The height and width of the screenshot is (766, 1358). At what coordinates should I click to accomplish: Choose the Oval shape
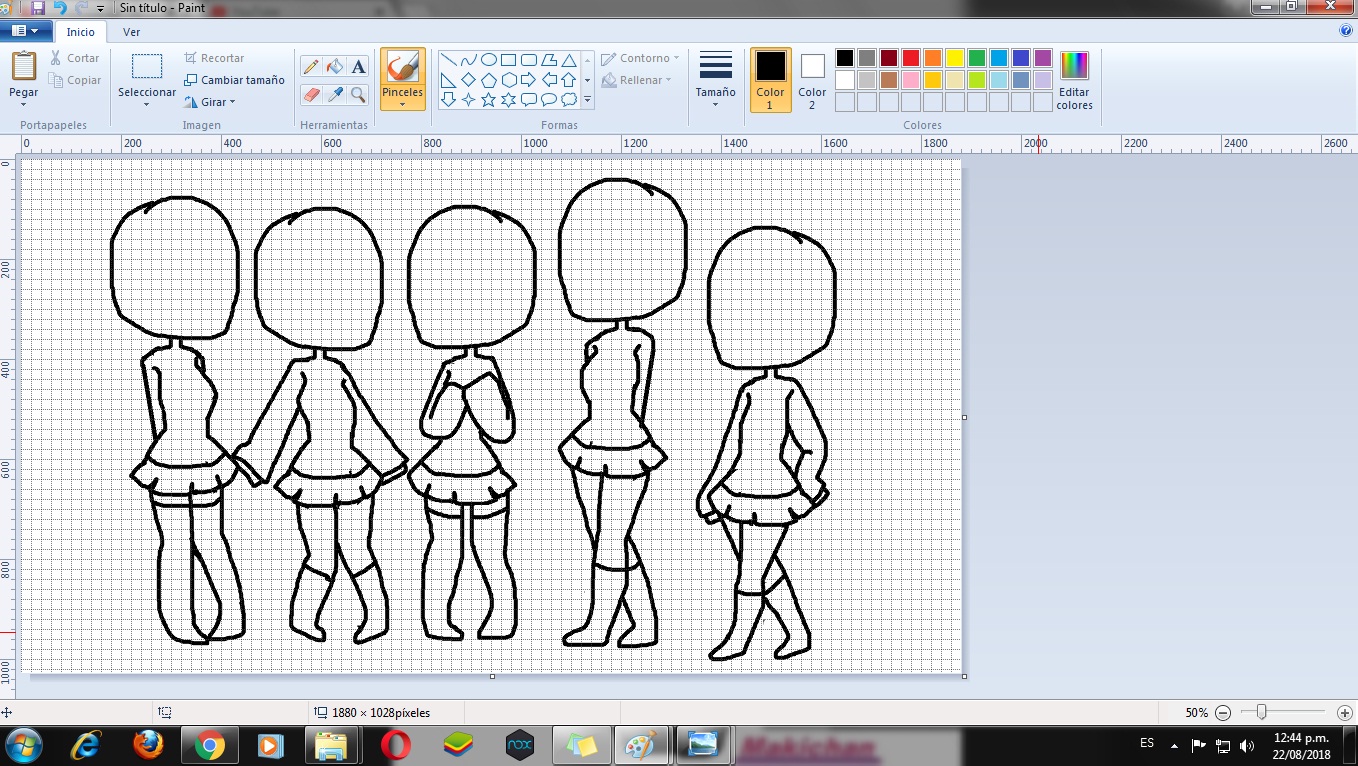(489, 60)
